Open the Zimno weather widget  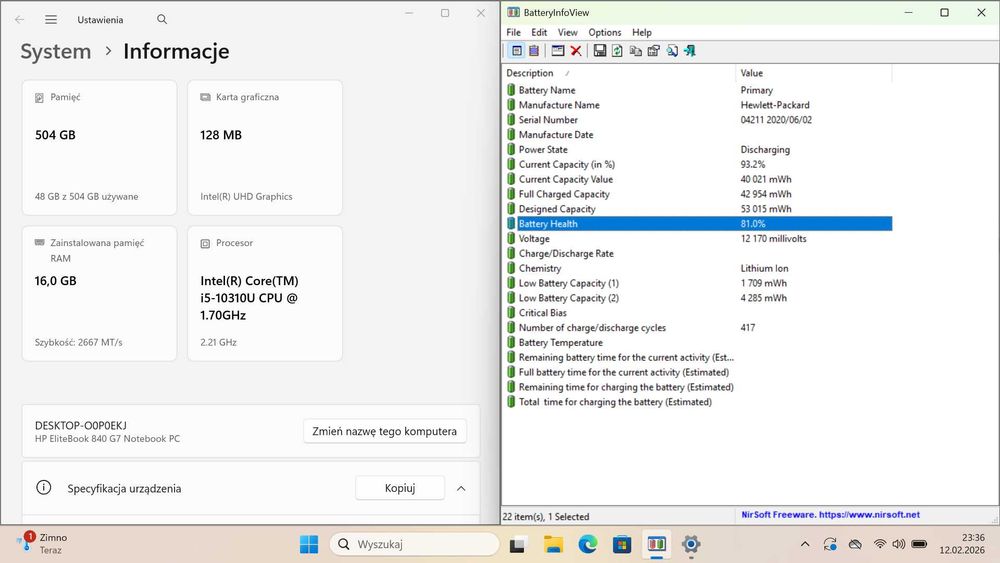[x=43, y=544]
